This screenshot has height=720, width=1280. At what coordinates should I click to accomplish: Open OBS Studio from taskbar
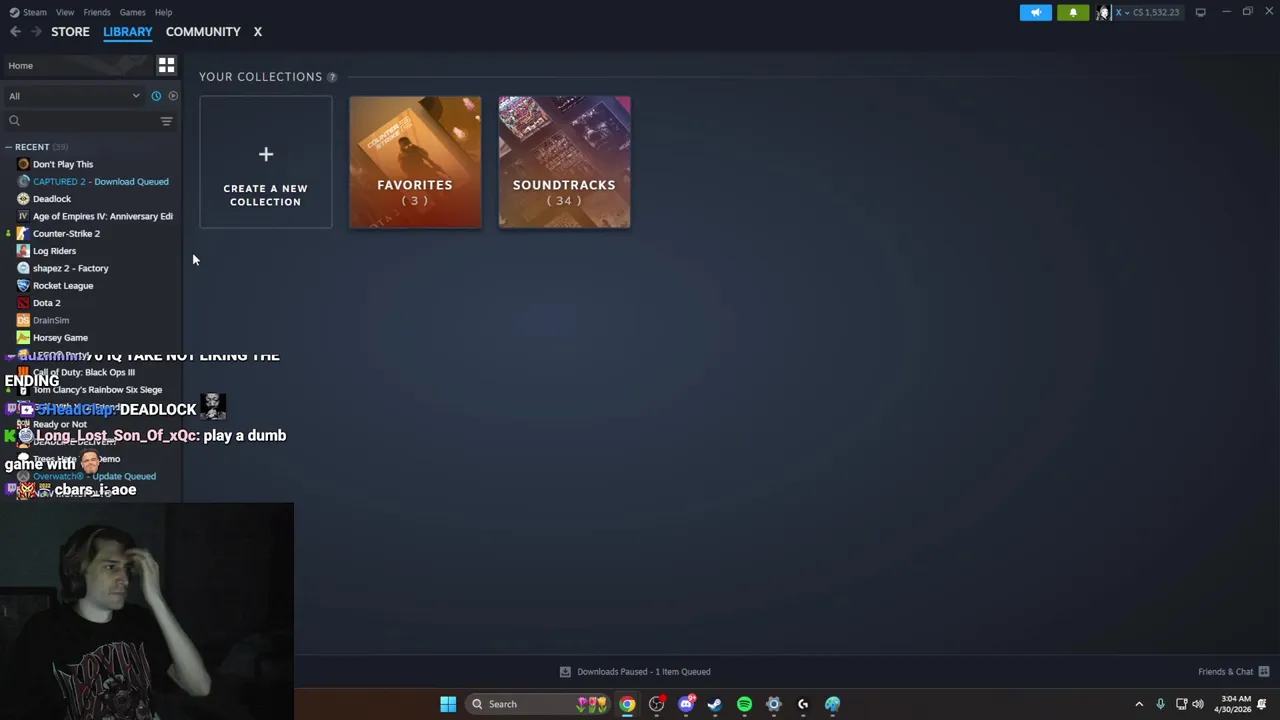coord(656,704)
